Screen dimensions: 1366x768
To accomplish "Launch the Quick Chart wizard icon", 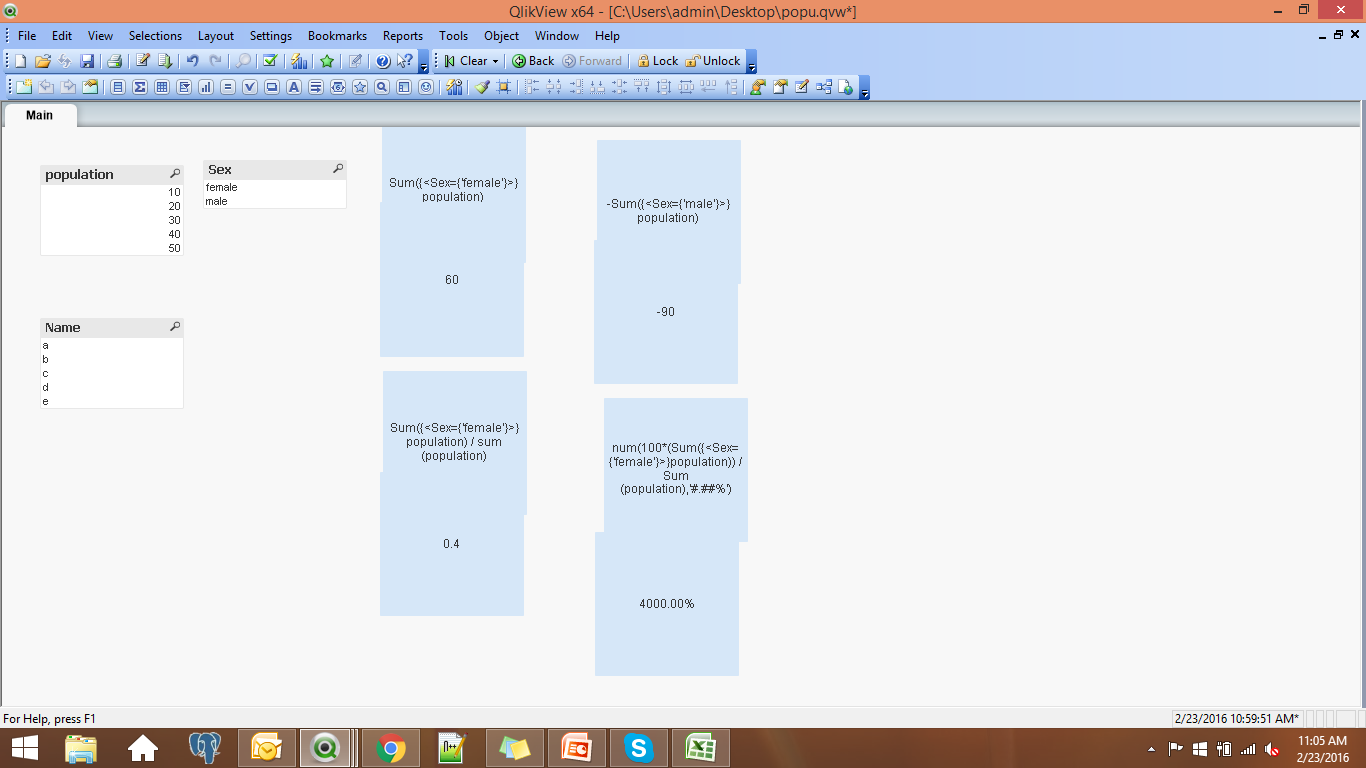I will click(299, 61).
